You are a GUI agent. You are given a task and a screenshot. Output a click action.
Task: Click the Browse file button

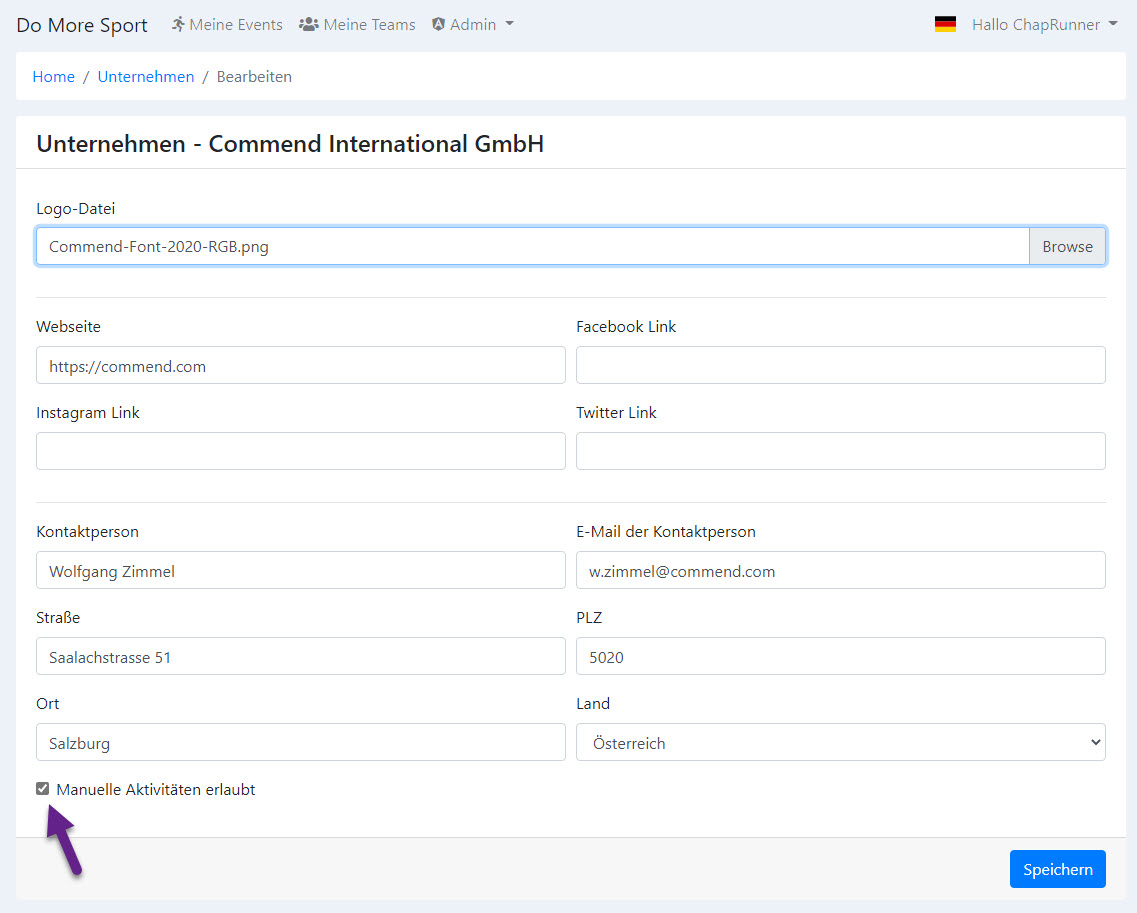1067,247
